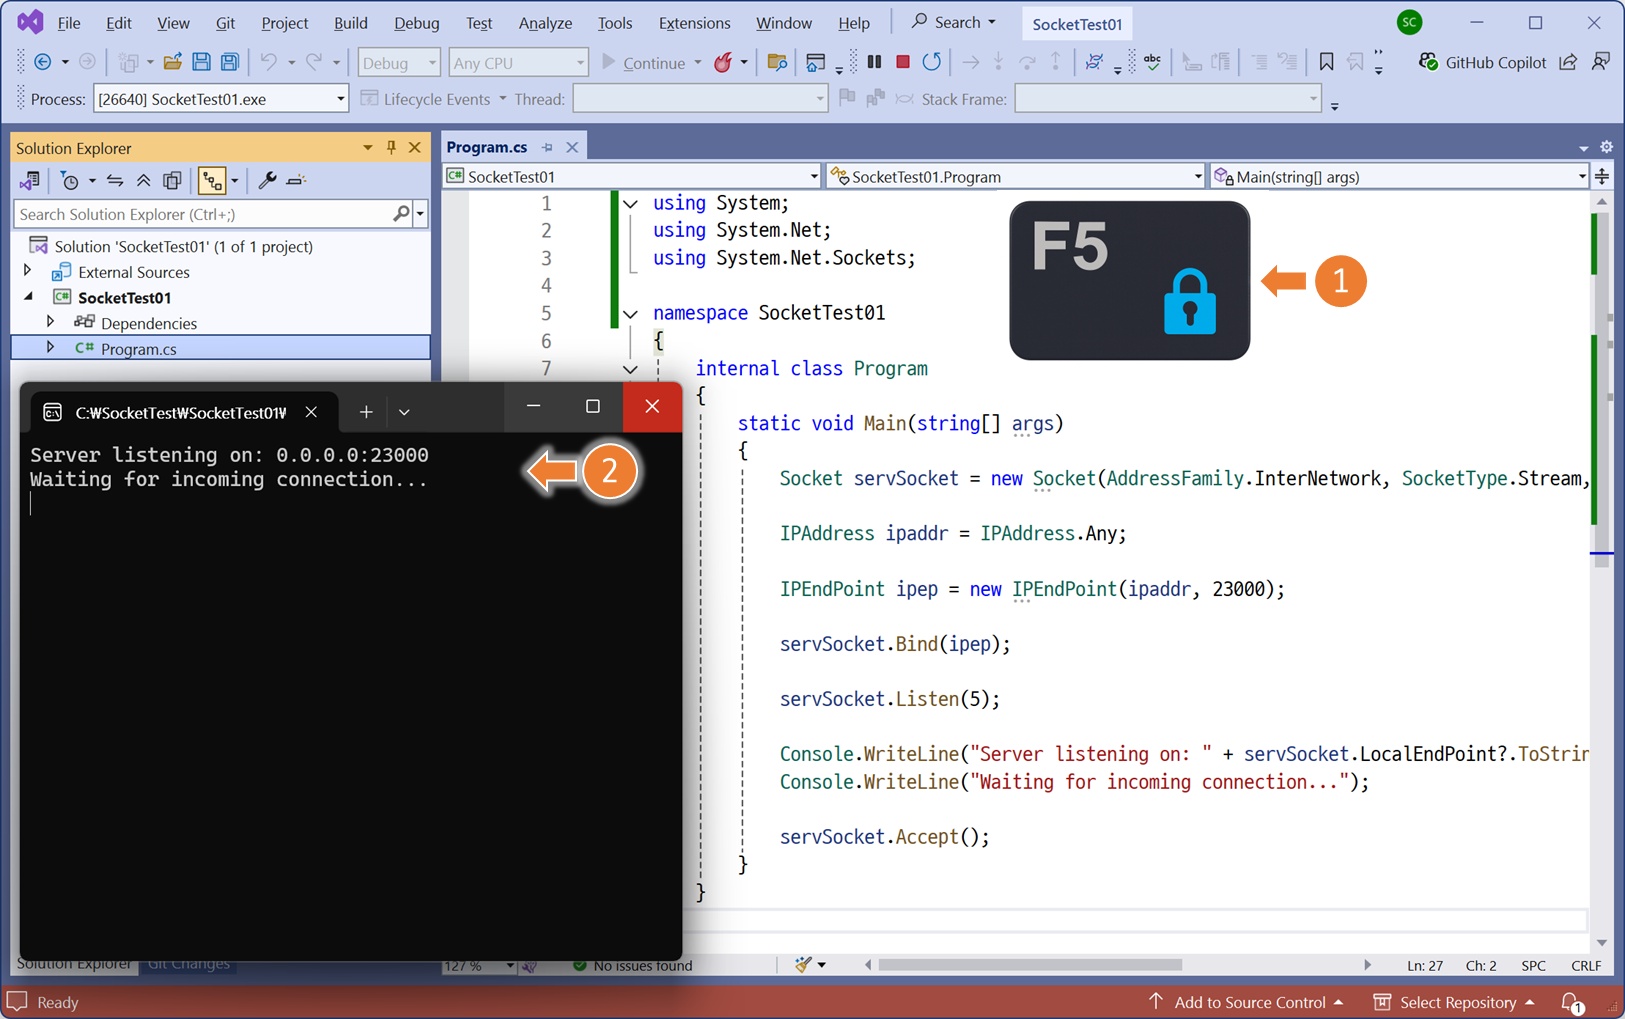Close the Program.cs tab
Viewport: 1625px width, 1019px height.
(x=572, y=147)
